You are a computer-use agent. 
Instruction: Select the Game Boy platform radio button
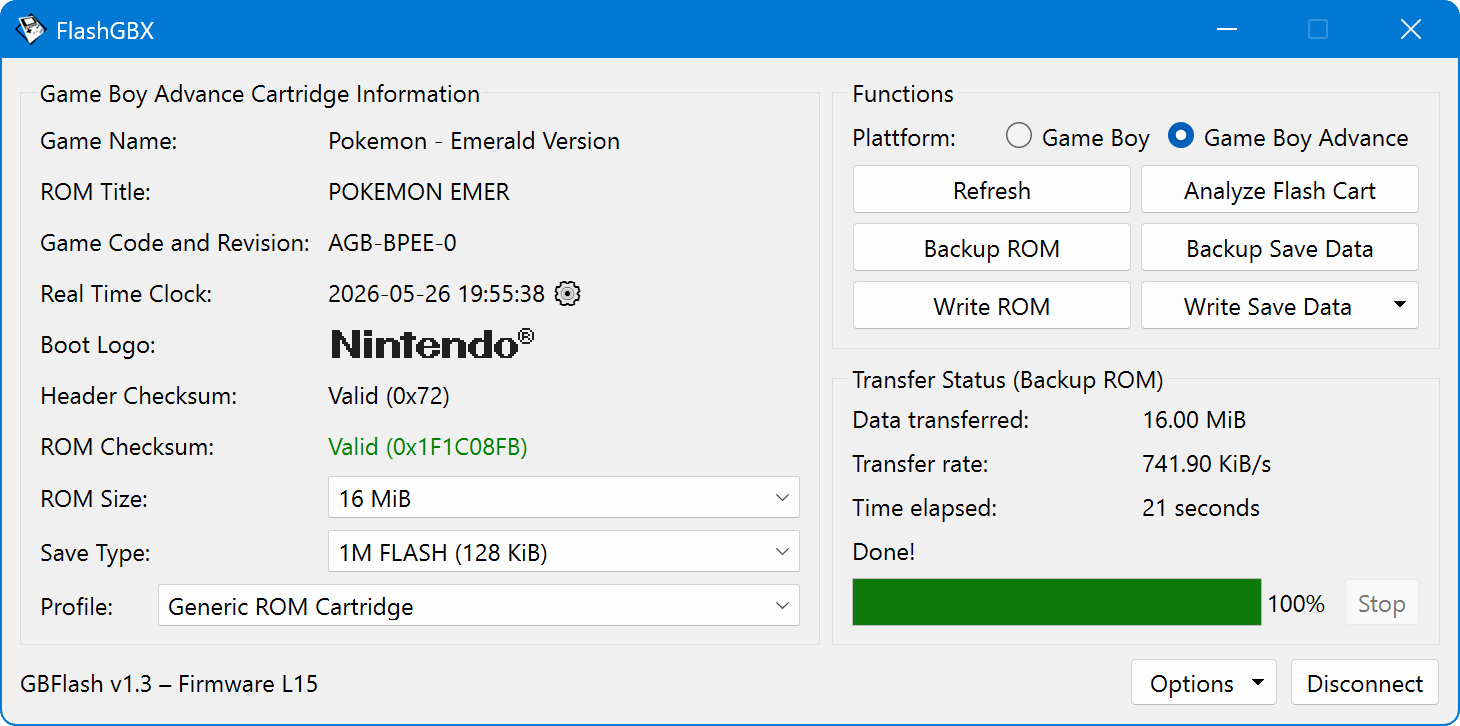point(1019,136)
